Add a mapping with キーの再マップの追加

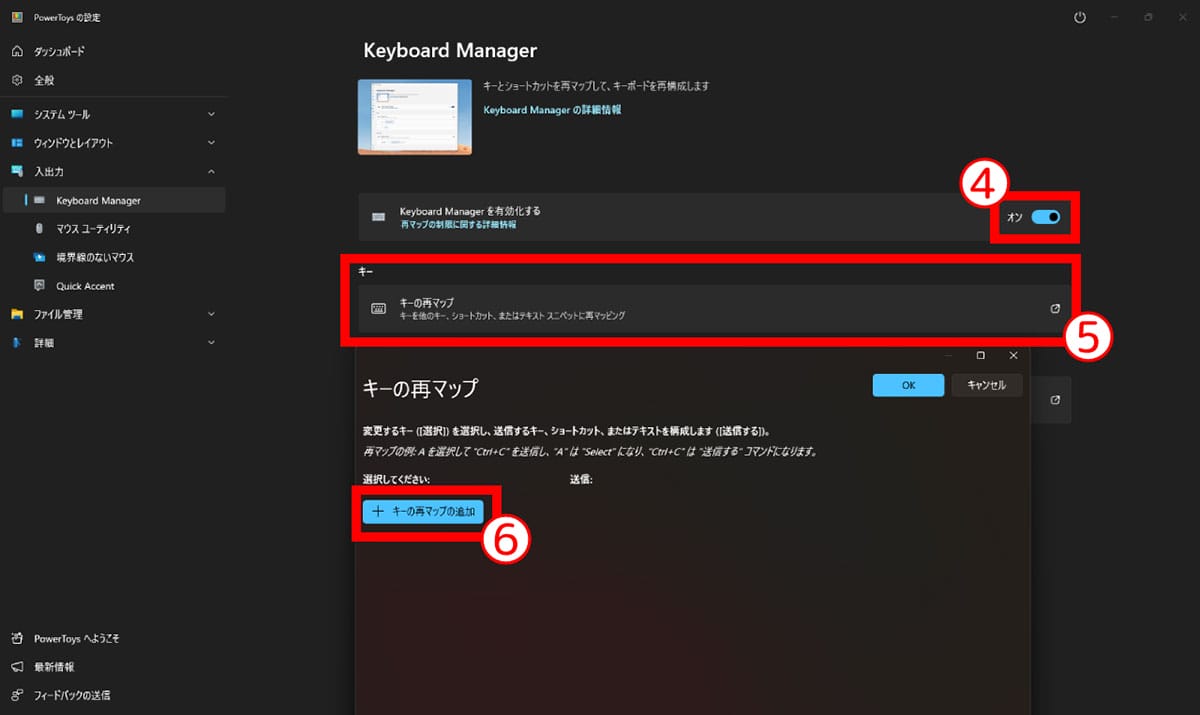(424, 511)
